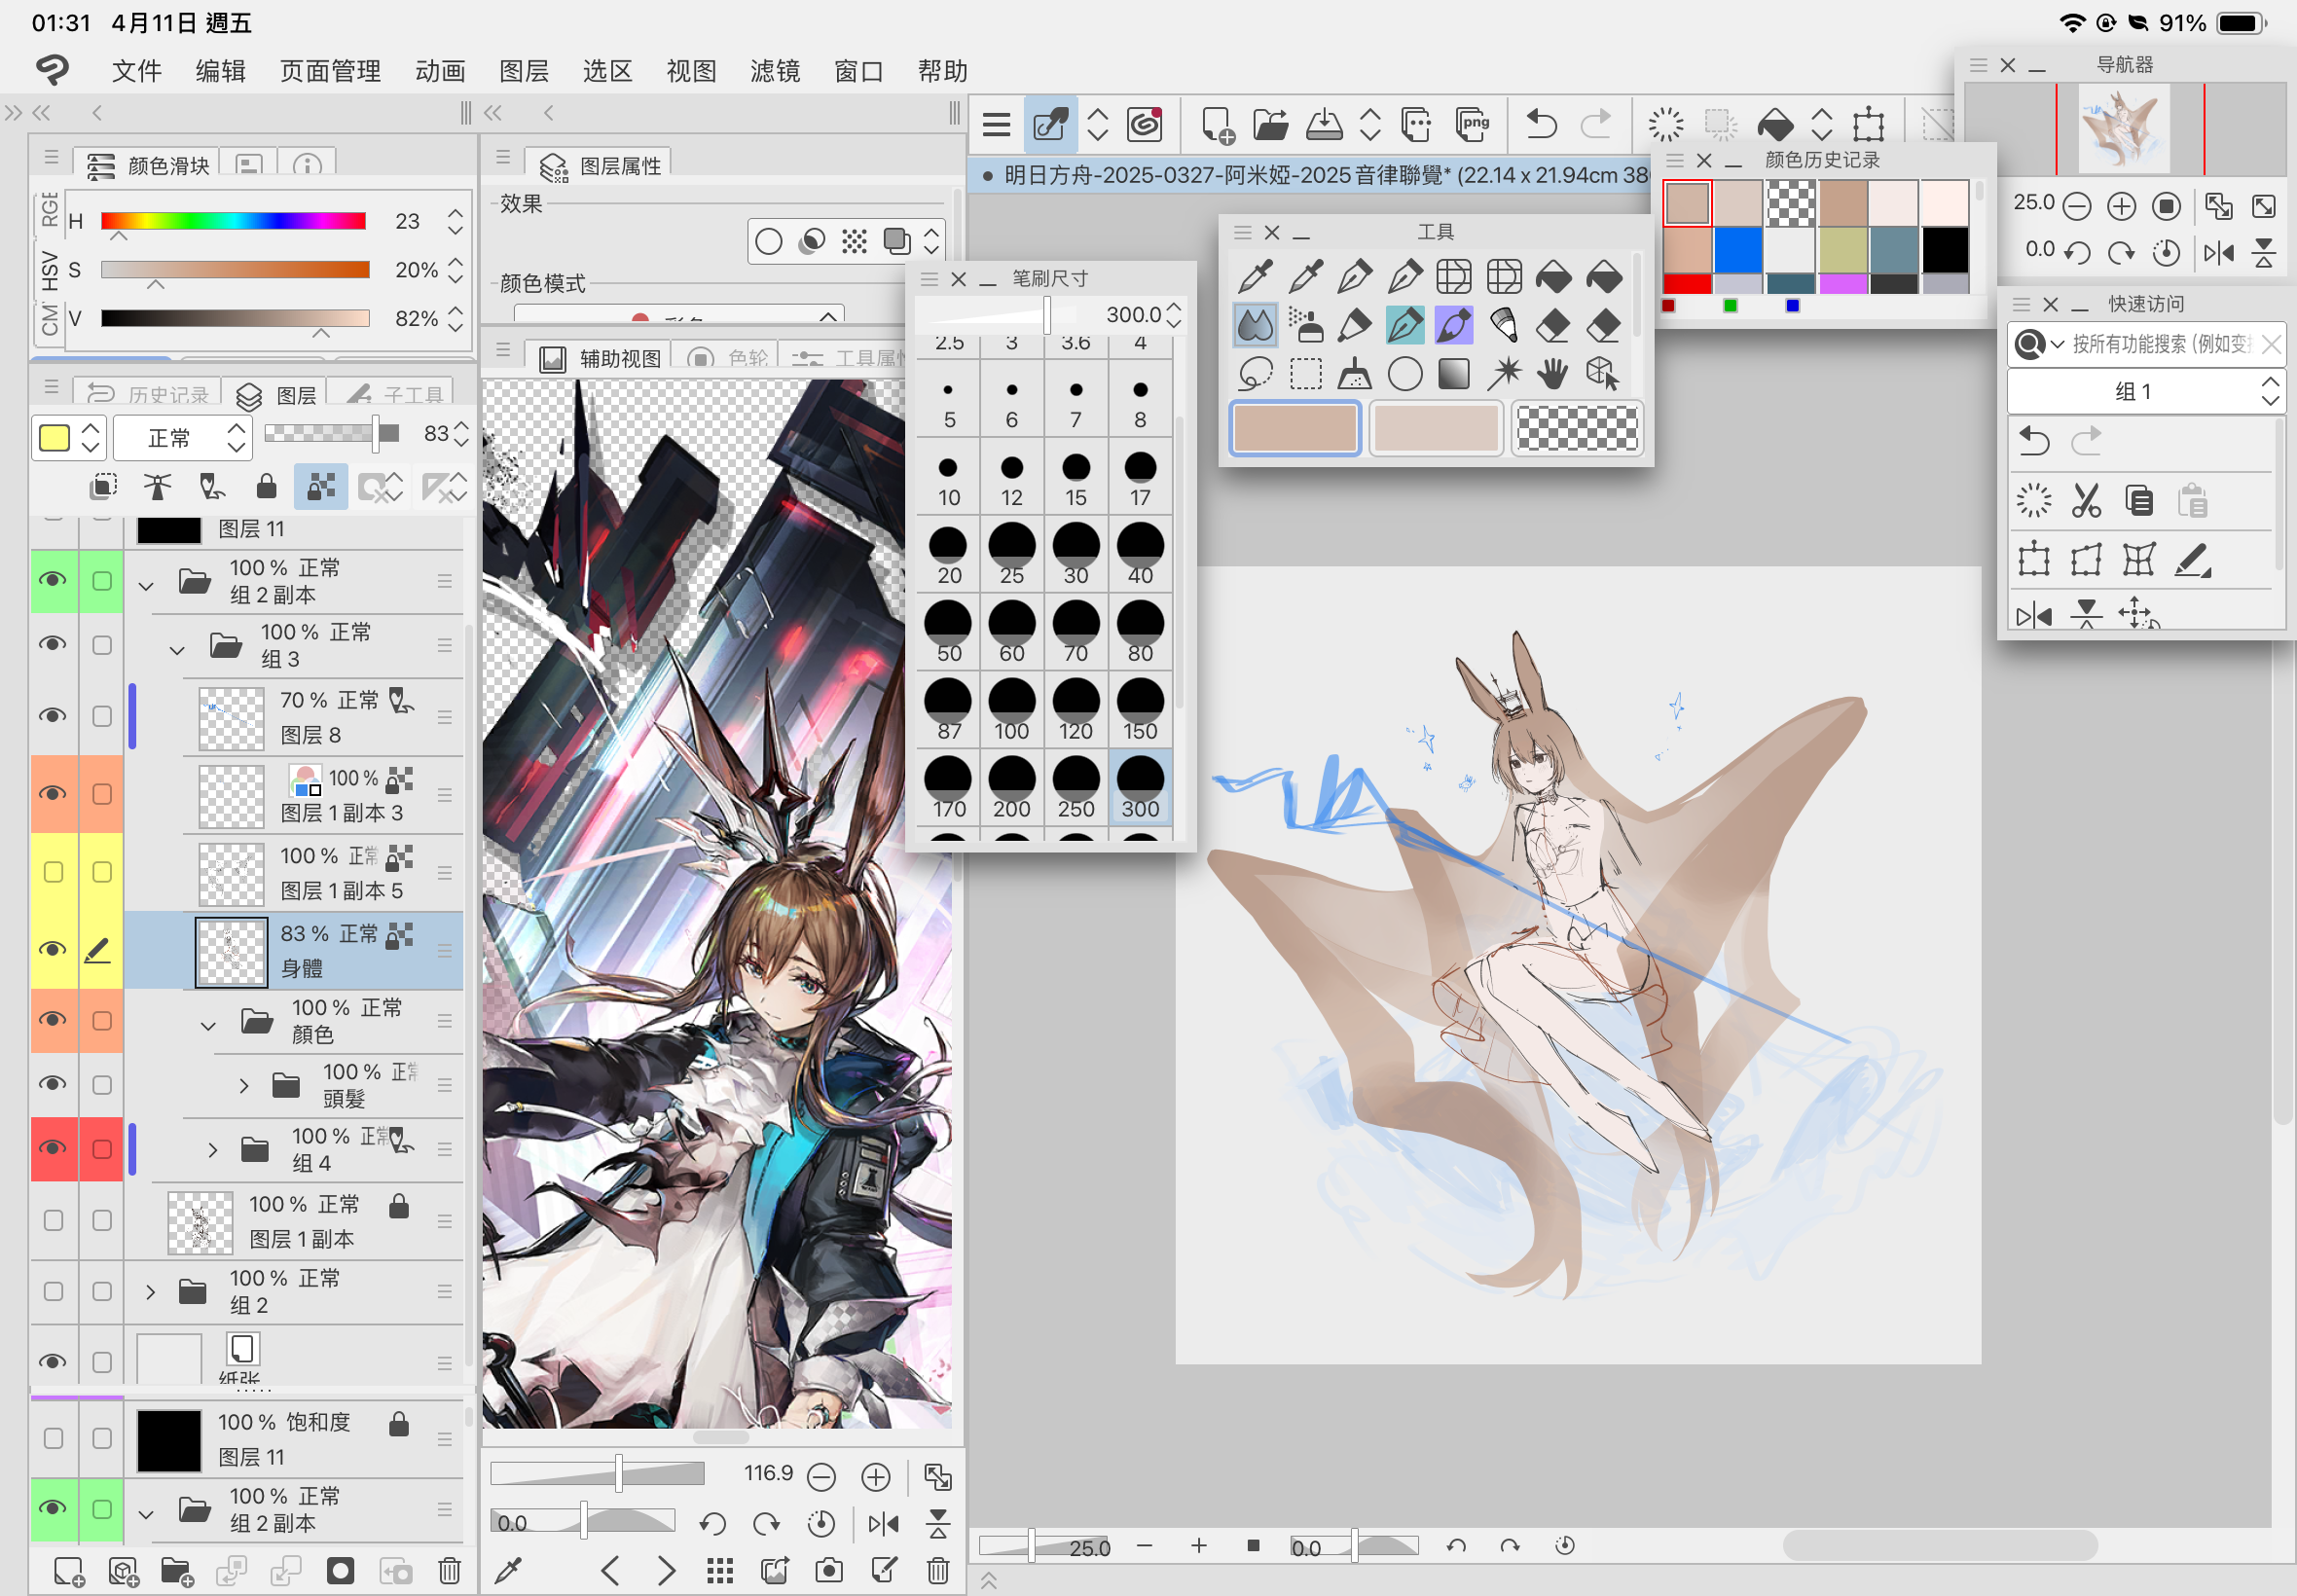Open the quick access search options dropdown
Viewport: 2297px width, 1596px height.
[2057, 344]
